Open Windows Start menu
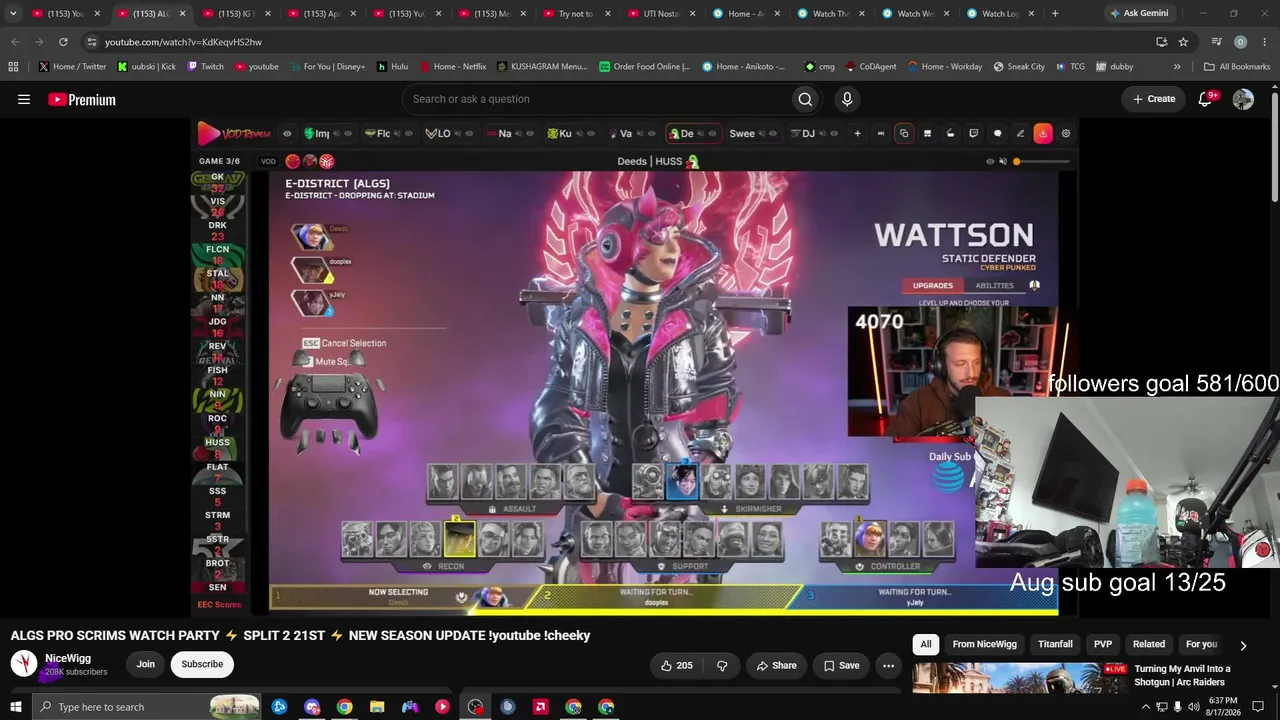The height and width of the screenshot is (720, 1280). tap(15, 707)
